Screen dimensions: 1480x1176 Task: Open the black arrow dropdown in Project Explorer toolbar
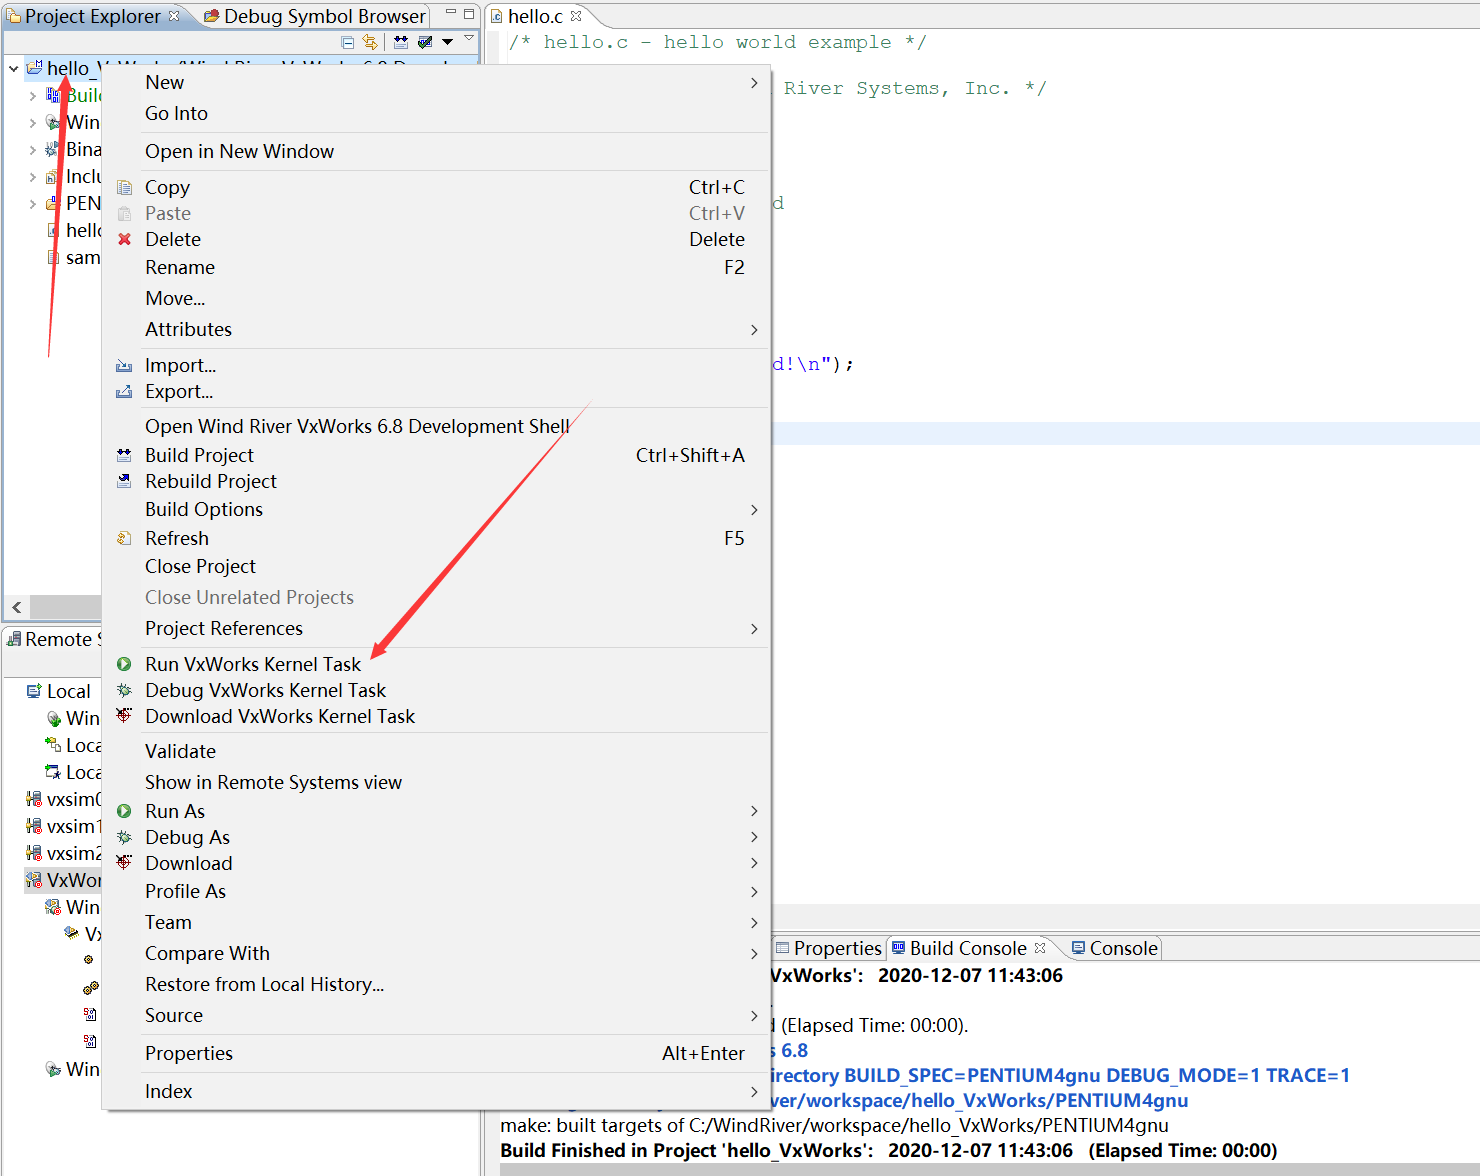pyautogui.click(x=448, y=42)
